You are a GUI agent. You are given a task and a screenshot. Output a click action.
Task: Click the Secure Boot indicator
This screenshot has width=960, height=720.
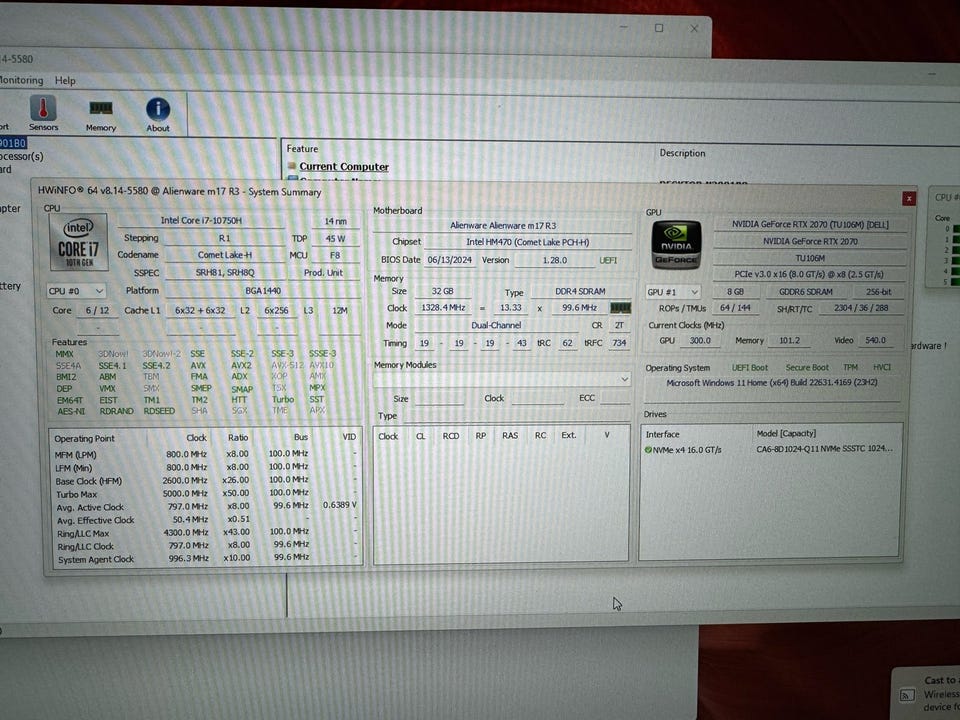point(807,367)
